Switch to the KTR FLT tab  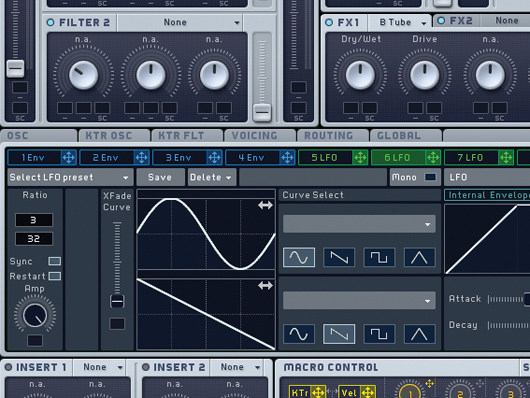[x=187, y=136]
